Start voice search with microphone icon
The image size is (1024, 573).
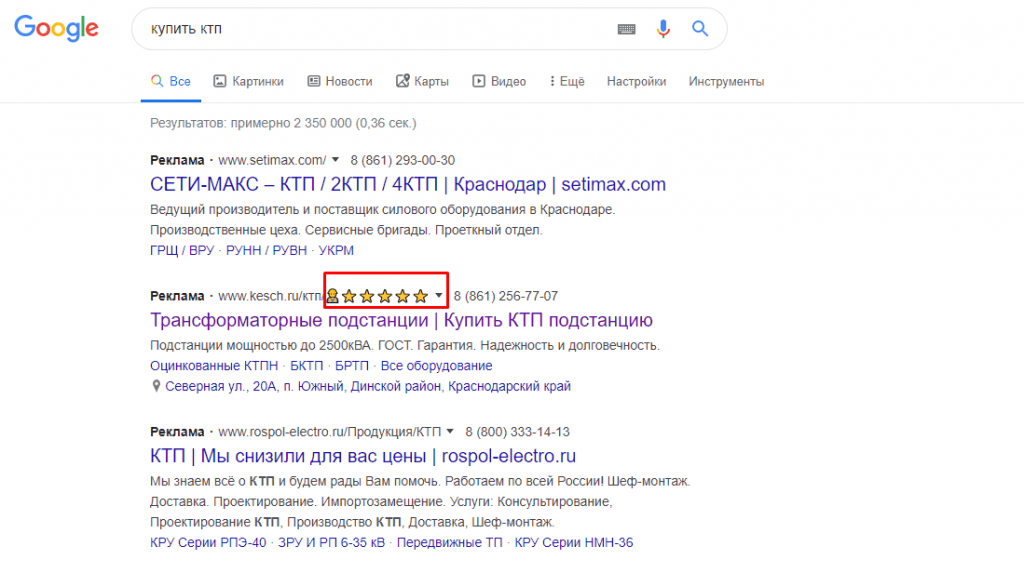click(663, 29)
